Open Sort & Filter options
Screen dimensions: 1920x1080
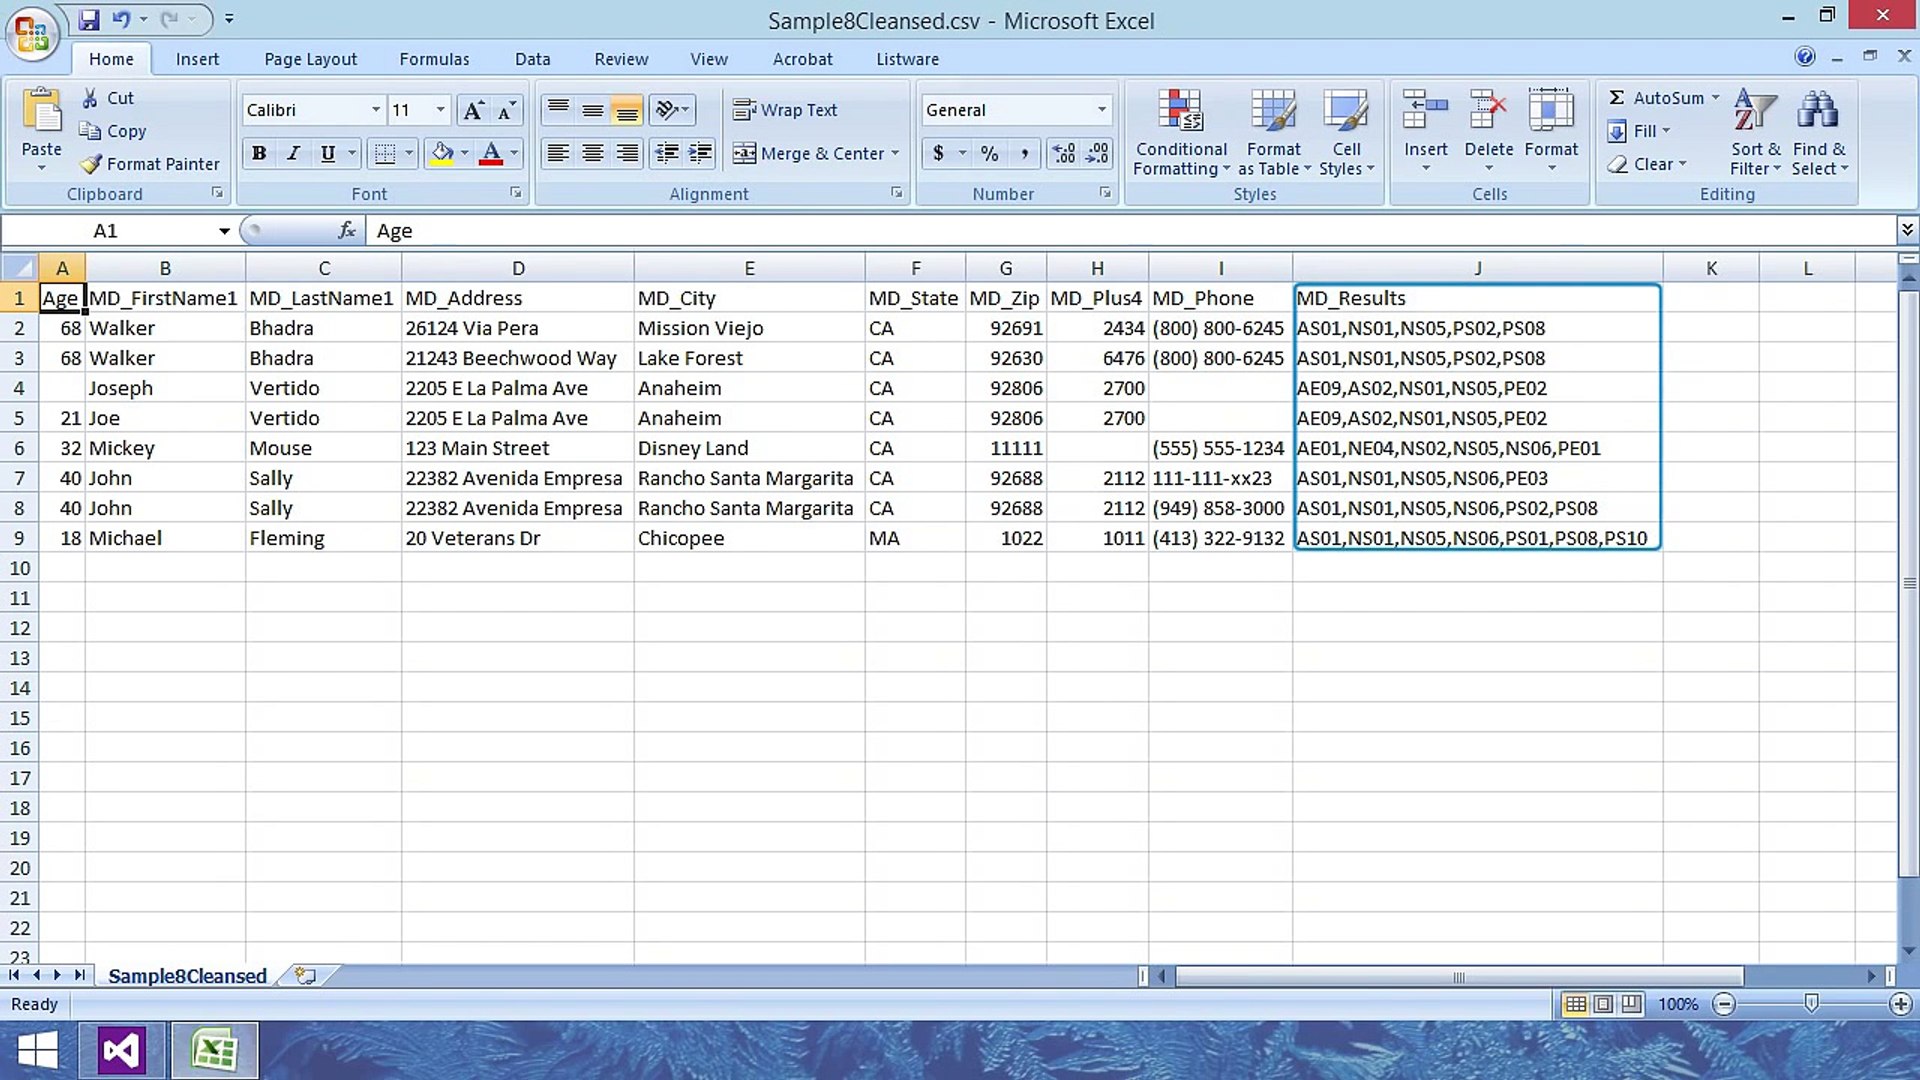[1755, 131]
